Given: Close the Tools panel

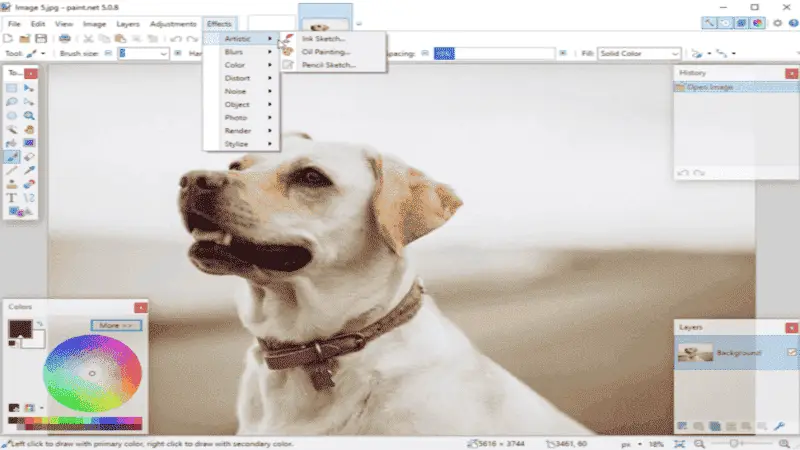Looking at the screenshot, I should (x=31, y=73).
